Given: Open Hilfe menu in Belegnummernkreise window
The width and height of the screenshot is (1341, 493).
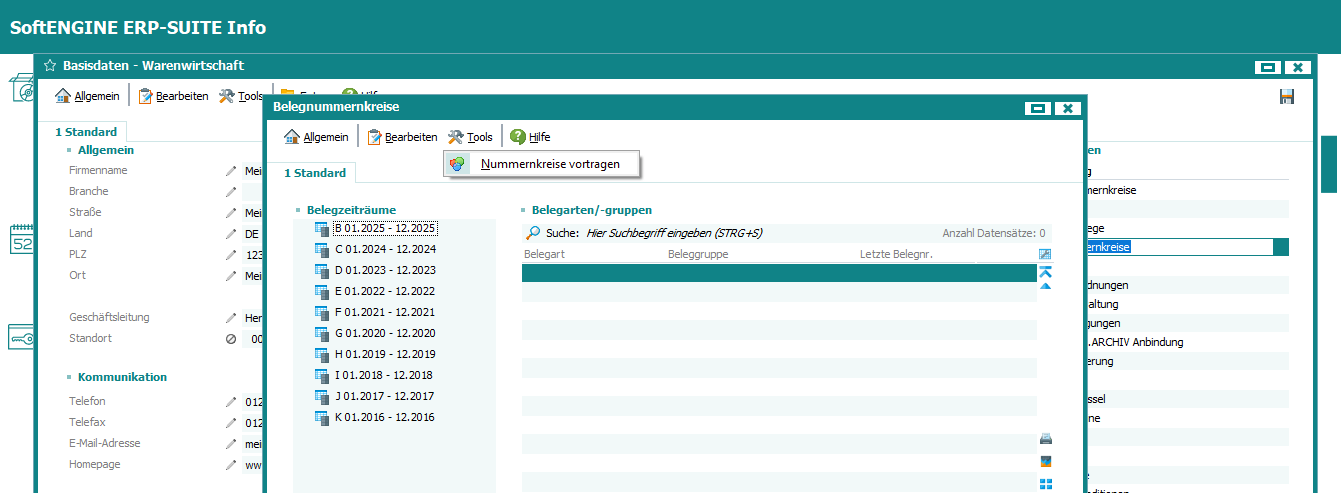Looking at the screenshot, I should (530, 137).
